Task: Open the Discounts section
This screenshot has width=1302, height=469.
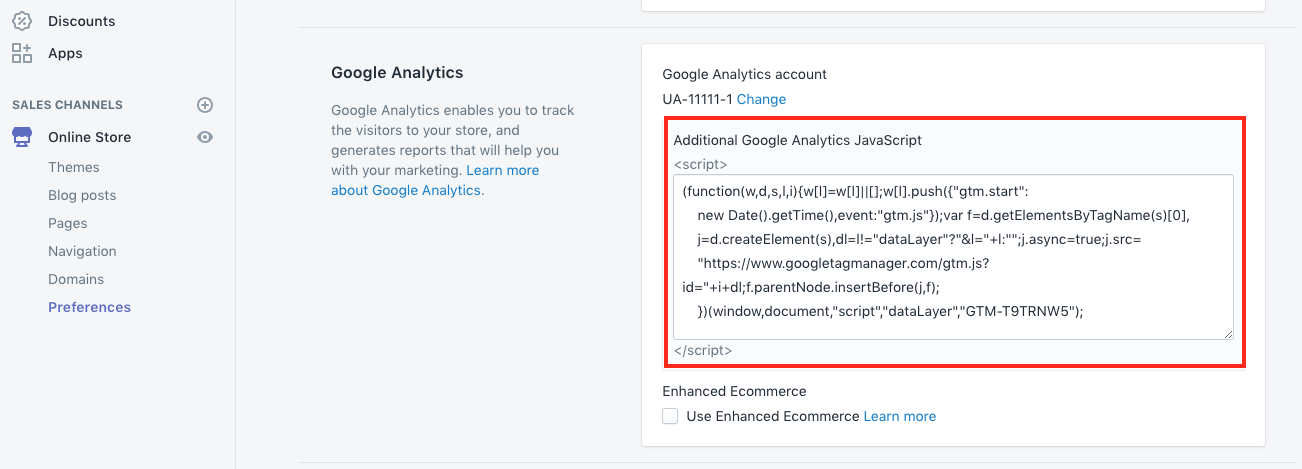Action: coord(81,21)
